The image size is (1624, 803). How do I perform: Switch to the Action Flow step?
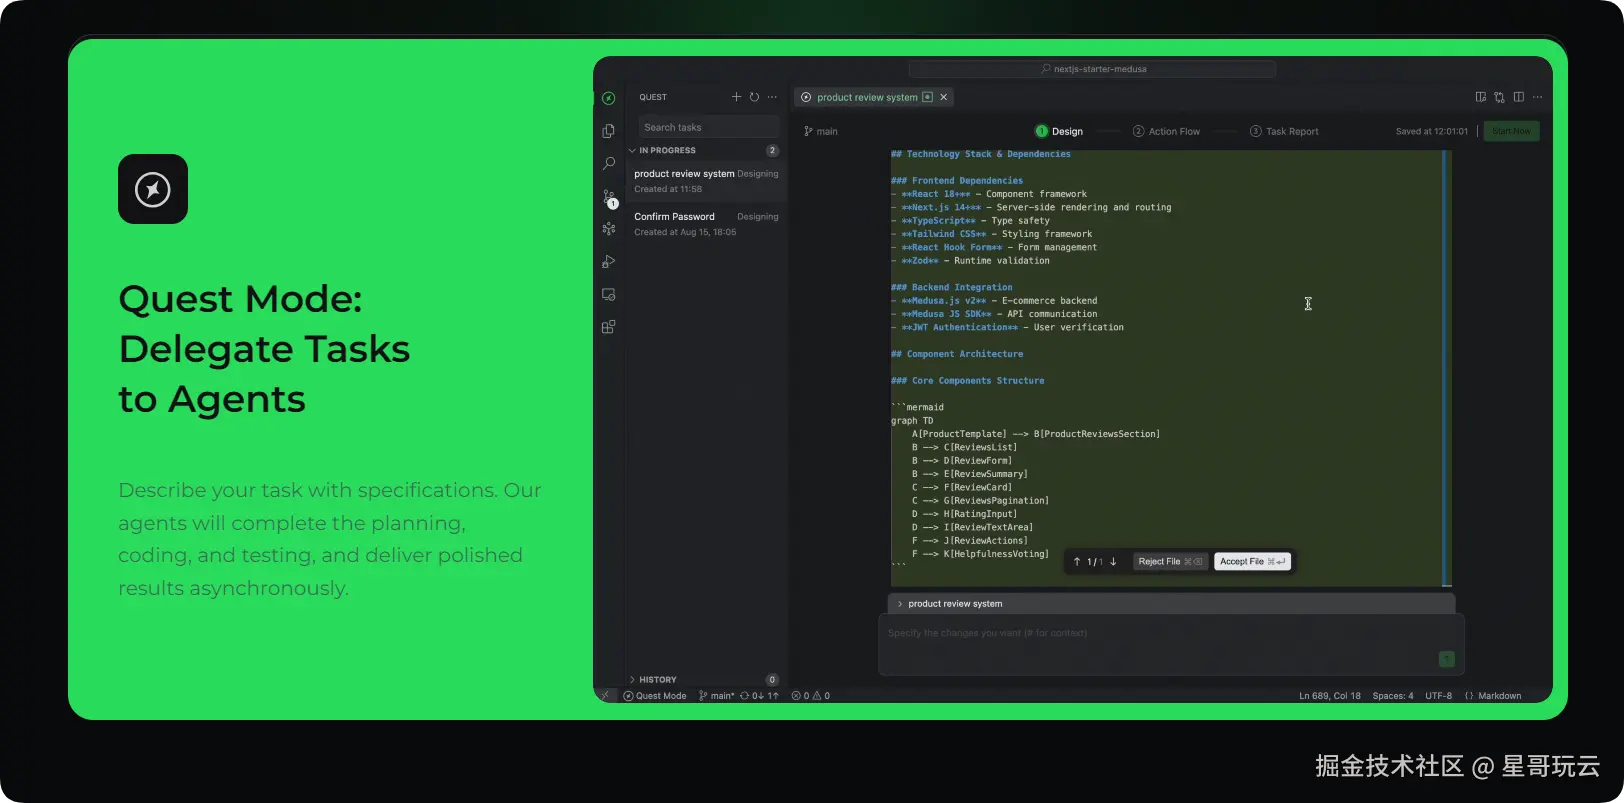point(1166,131)
